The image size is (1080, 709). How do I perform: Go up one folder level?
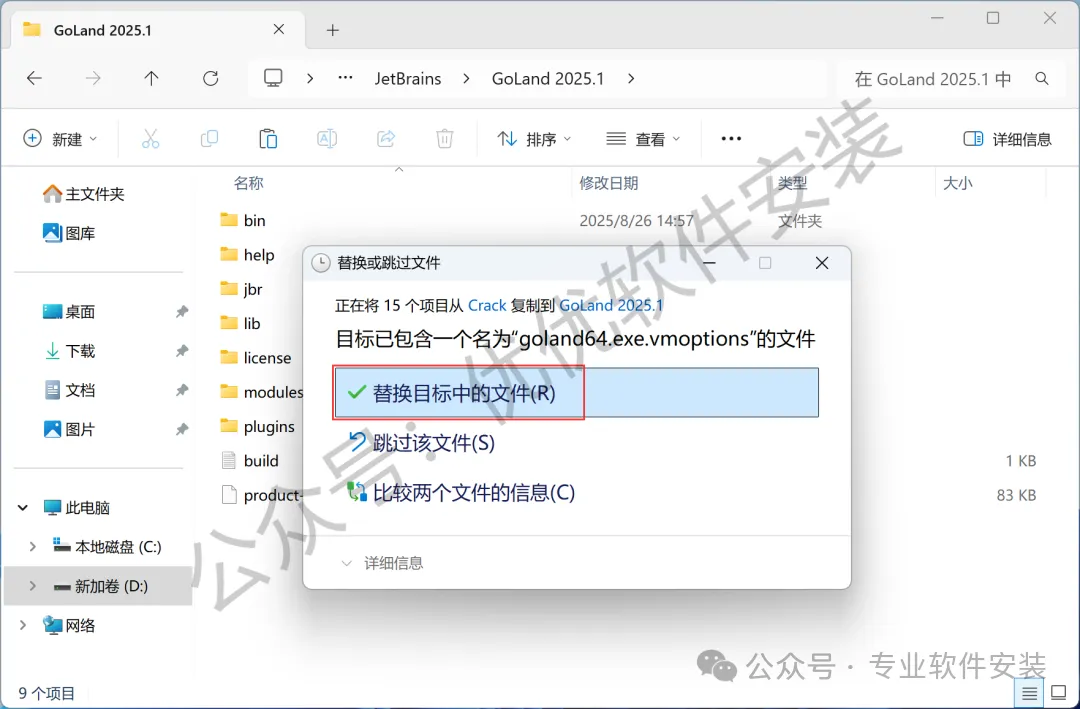point(152,79)
